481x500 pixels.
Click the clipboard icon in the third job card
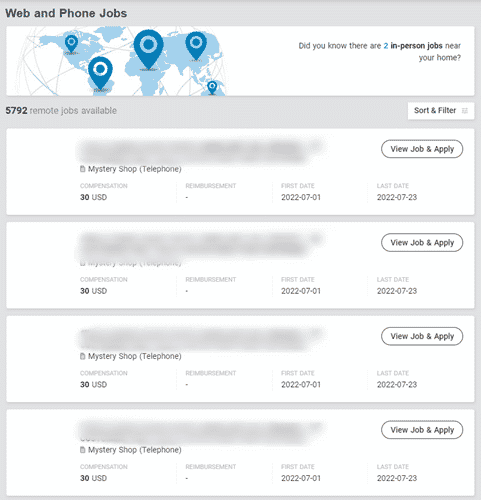click(82, 356)
